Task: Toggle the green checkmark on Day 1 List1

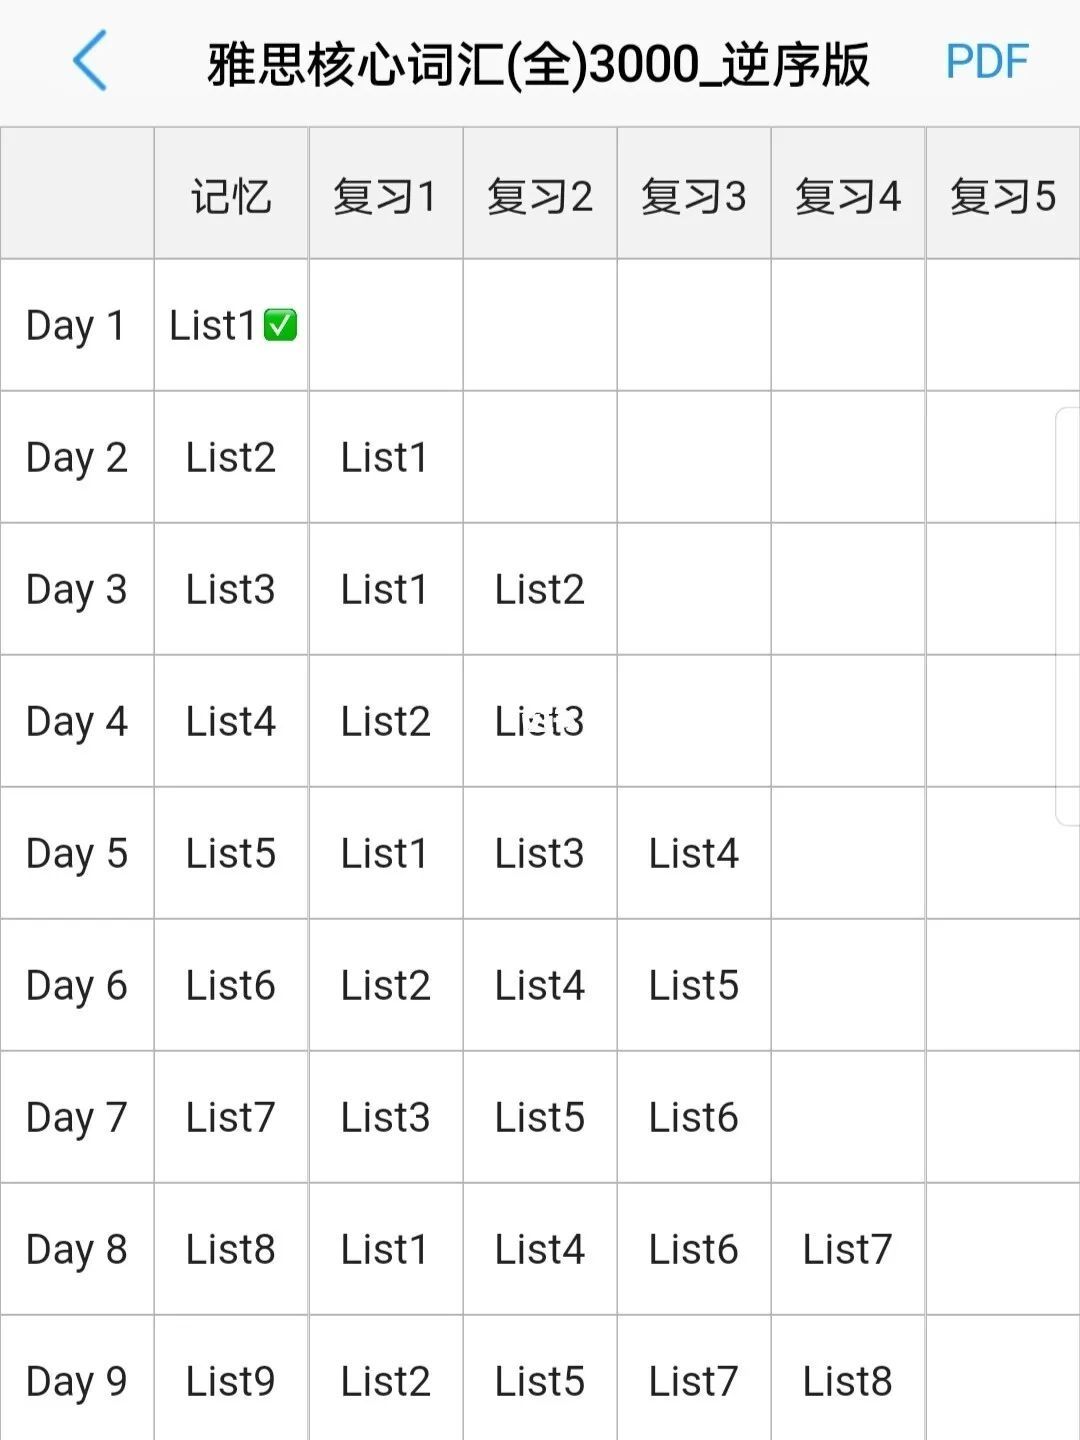Action: point(280,325)
